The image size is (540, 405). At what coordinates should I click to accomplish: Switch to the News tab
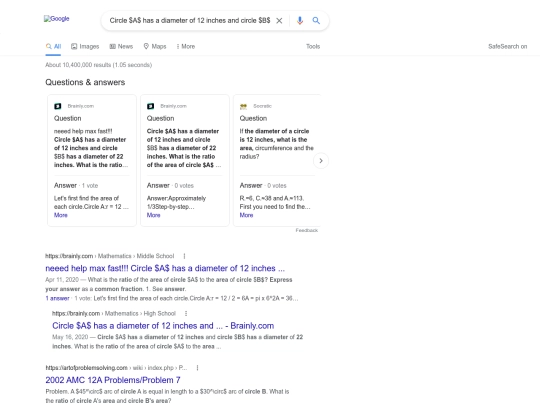[121, 46]
